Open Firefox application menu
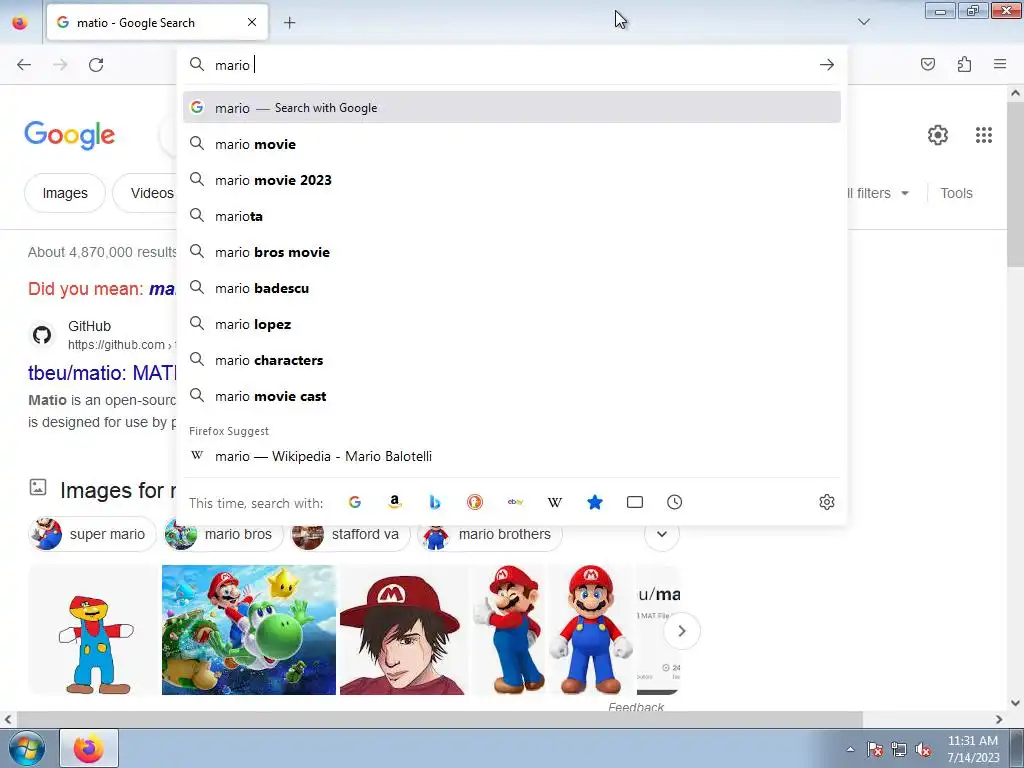Viewport: 1024px width, 768px height. [1000, 64]
